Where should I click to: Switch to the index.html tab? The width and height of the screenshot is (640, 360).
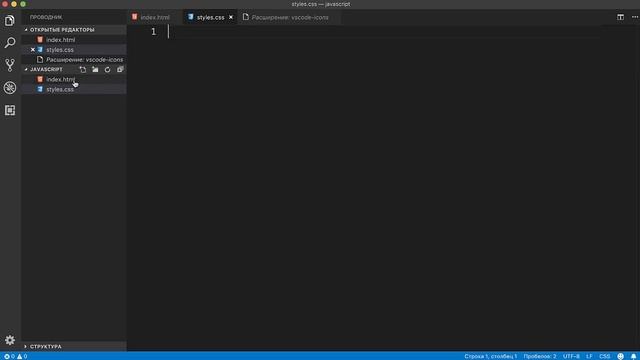click(x=155, y=17)
